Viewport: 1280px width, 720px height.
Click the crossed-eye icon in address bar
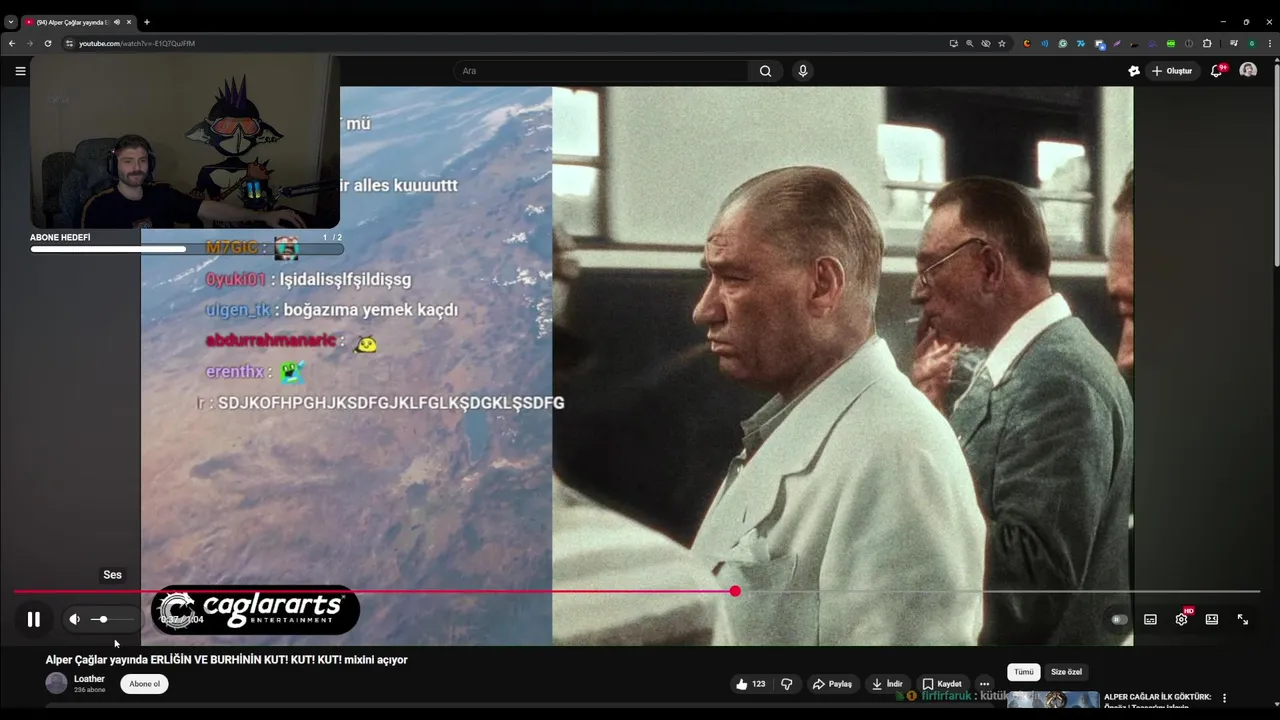click(985, 43)
